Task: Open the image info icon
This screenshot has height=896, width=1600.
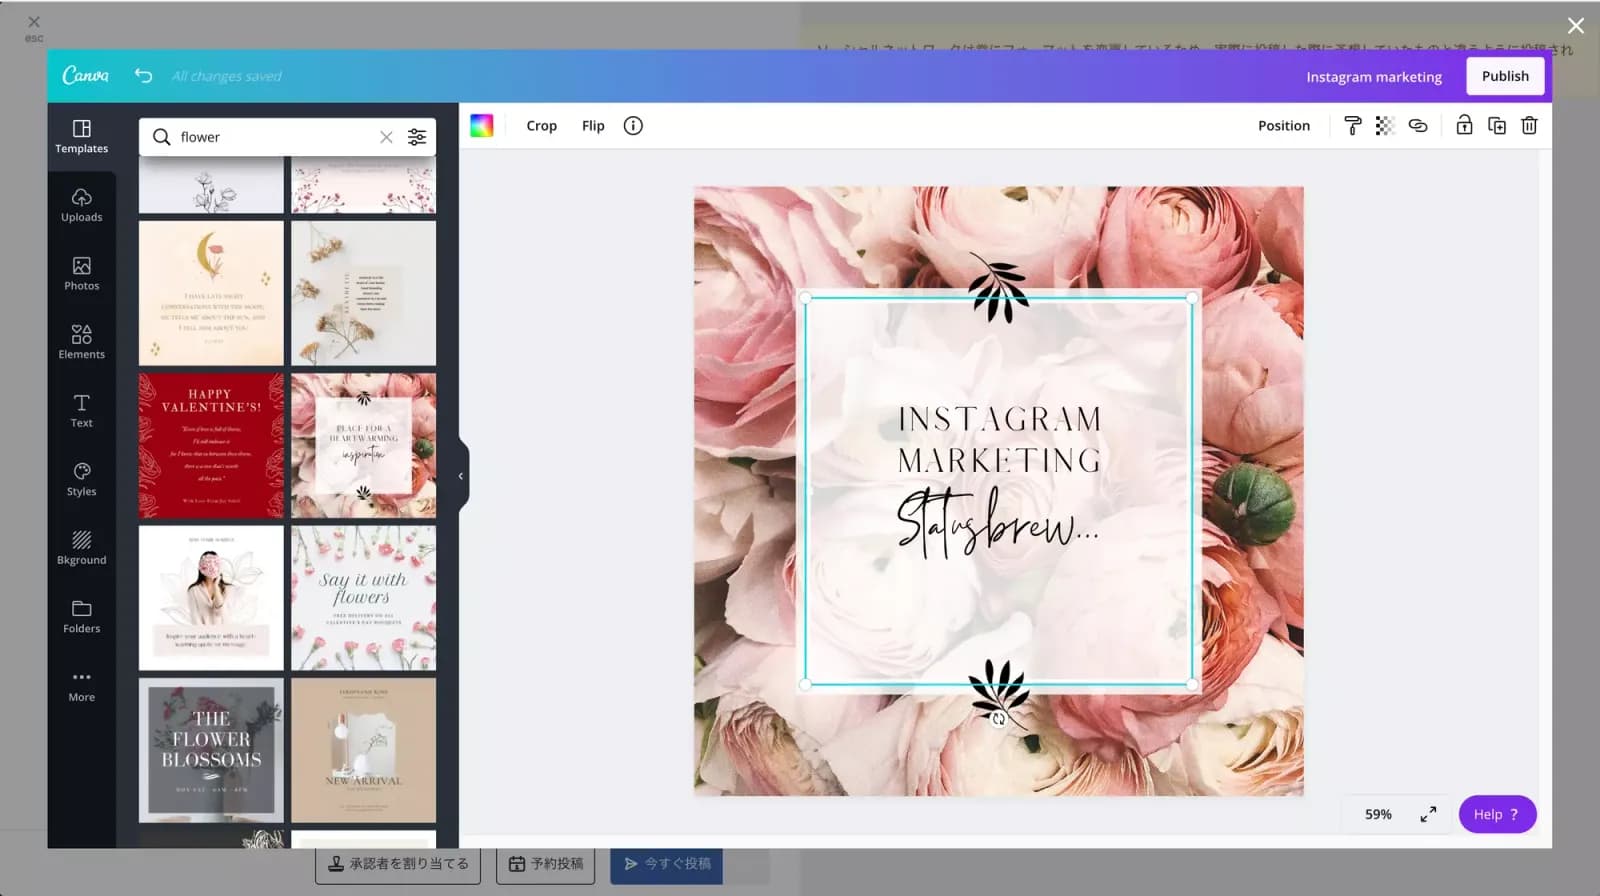Action: (633, 126)
